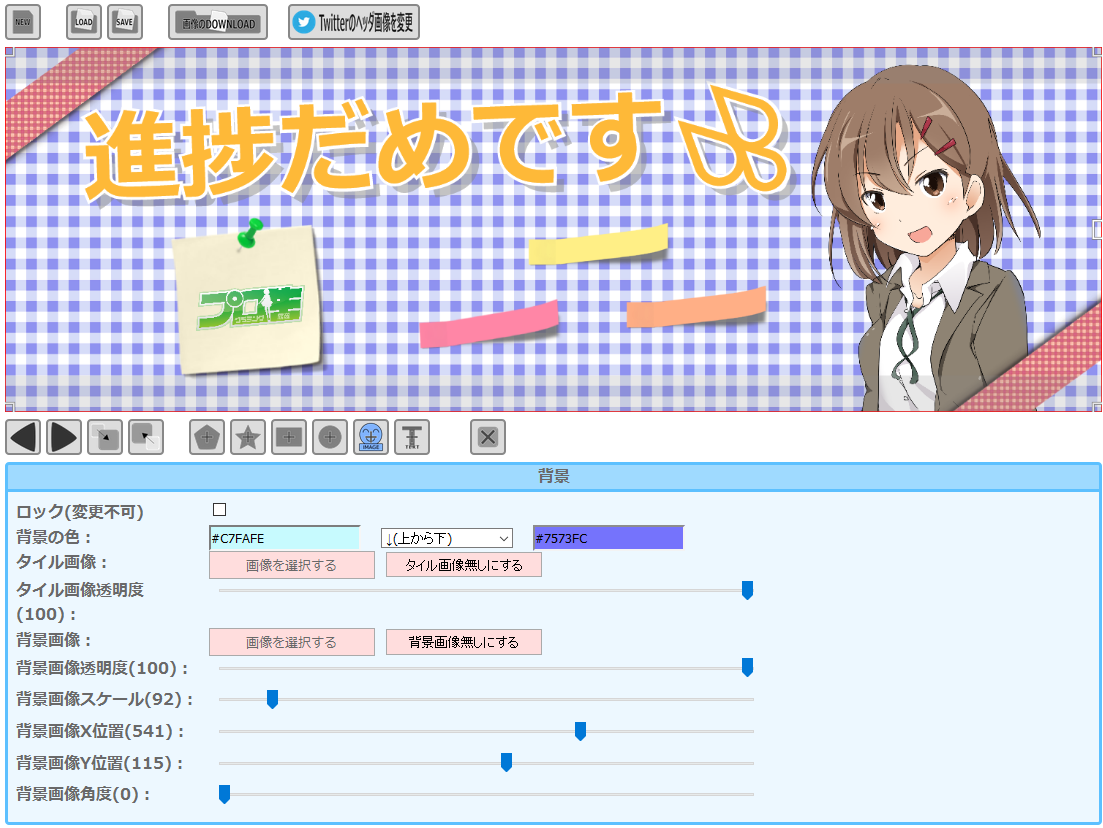
Task: Select the previous element with left arrow
Action: coord(23,437)
